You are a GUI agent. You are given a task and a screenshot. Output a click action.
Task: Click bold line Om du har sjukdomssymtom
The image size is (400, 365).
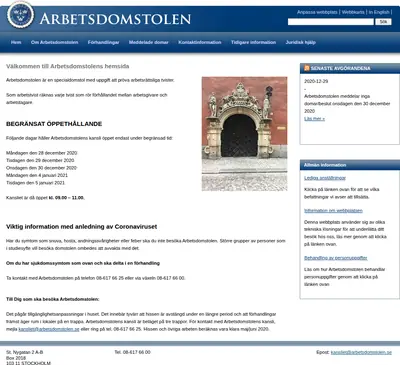coord(83,263)
